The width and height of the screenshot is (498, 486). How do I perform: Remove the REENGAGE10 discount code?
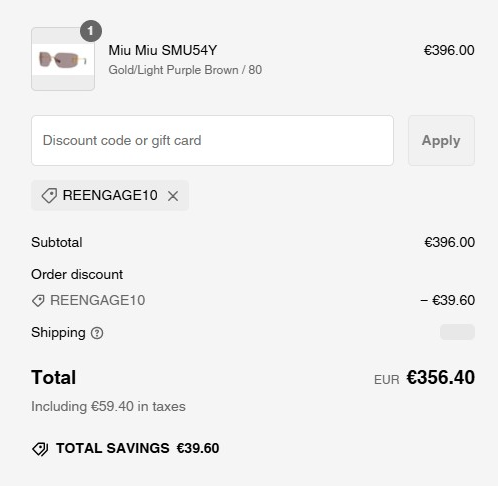pos(173,196)
